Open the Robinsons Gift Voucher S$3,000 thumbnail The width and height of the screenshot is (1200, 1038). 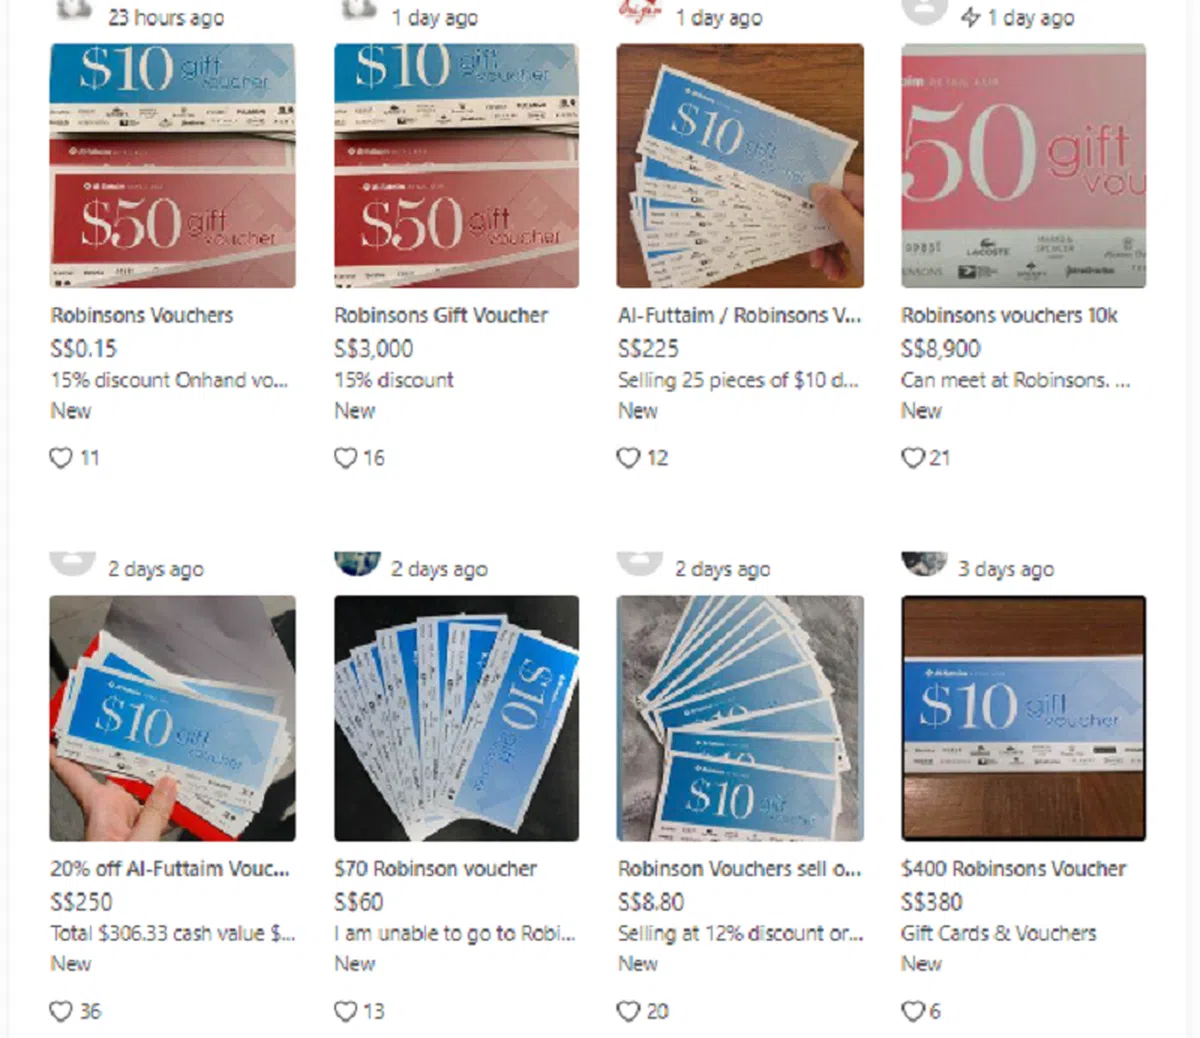coord(456,165)
